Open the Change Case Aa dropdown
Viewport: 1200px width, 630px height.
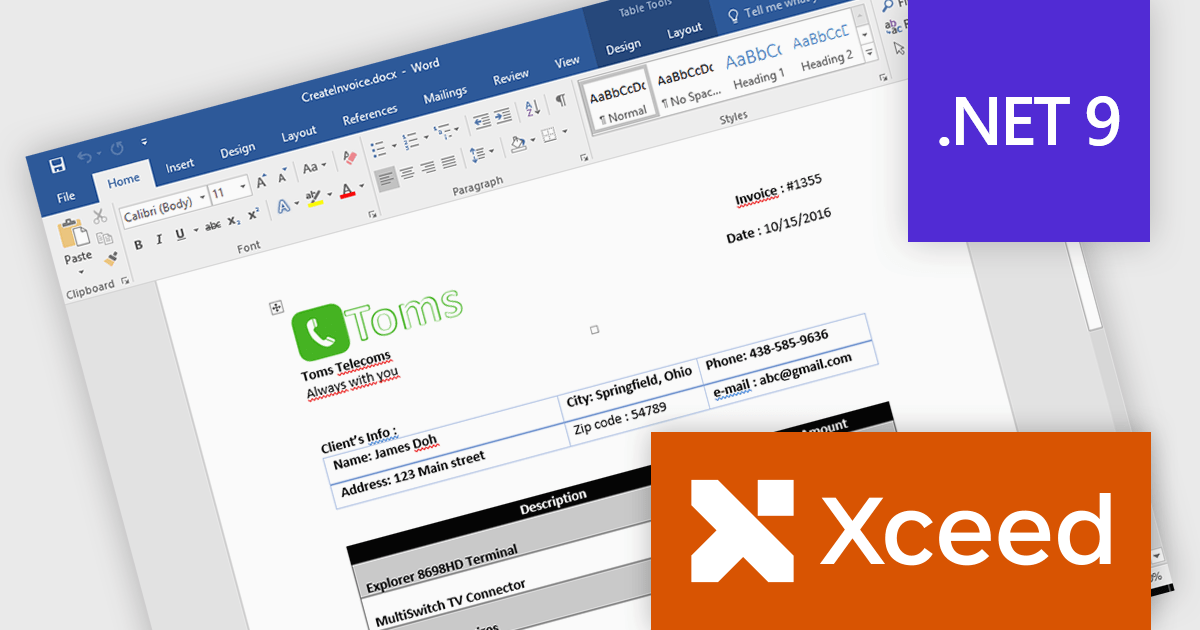[x=314, y=166]
